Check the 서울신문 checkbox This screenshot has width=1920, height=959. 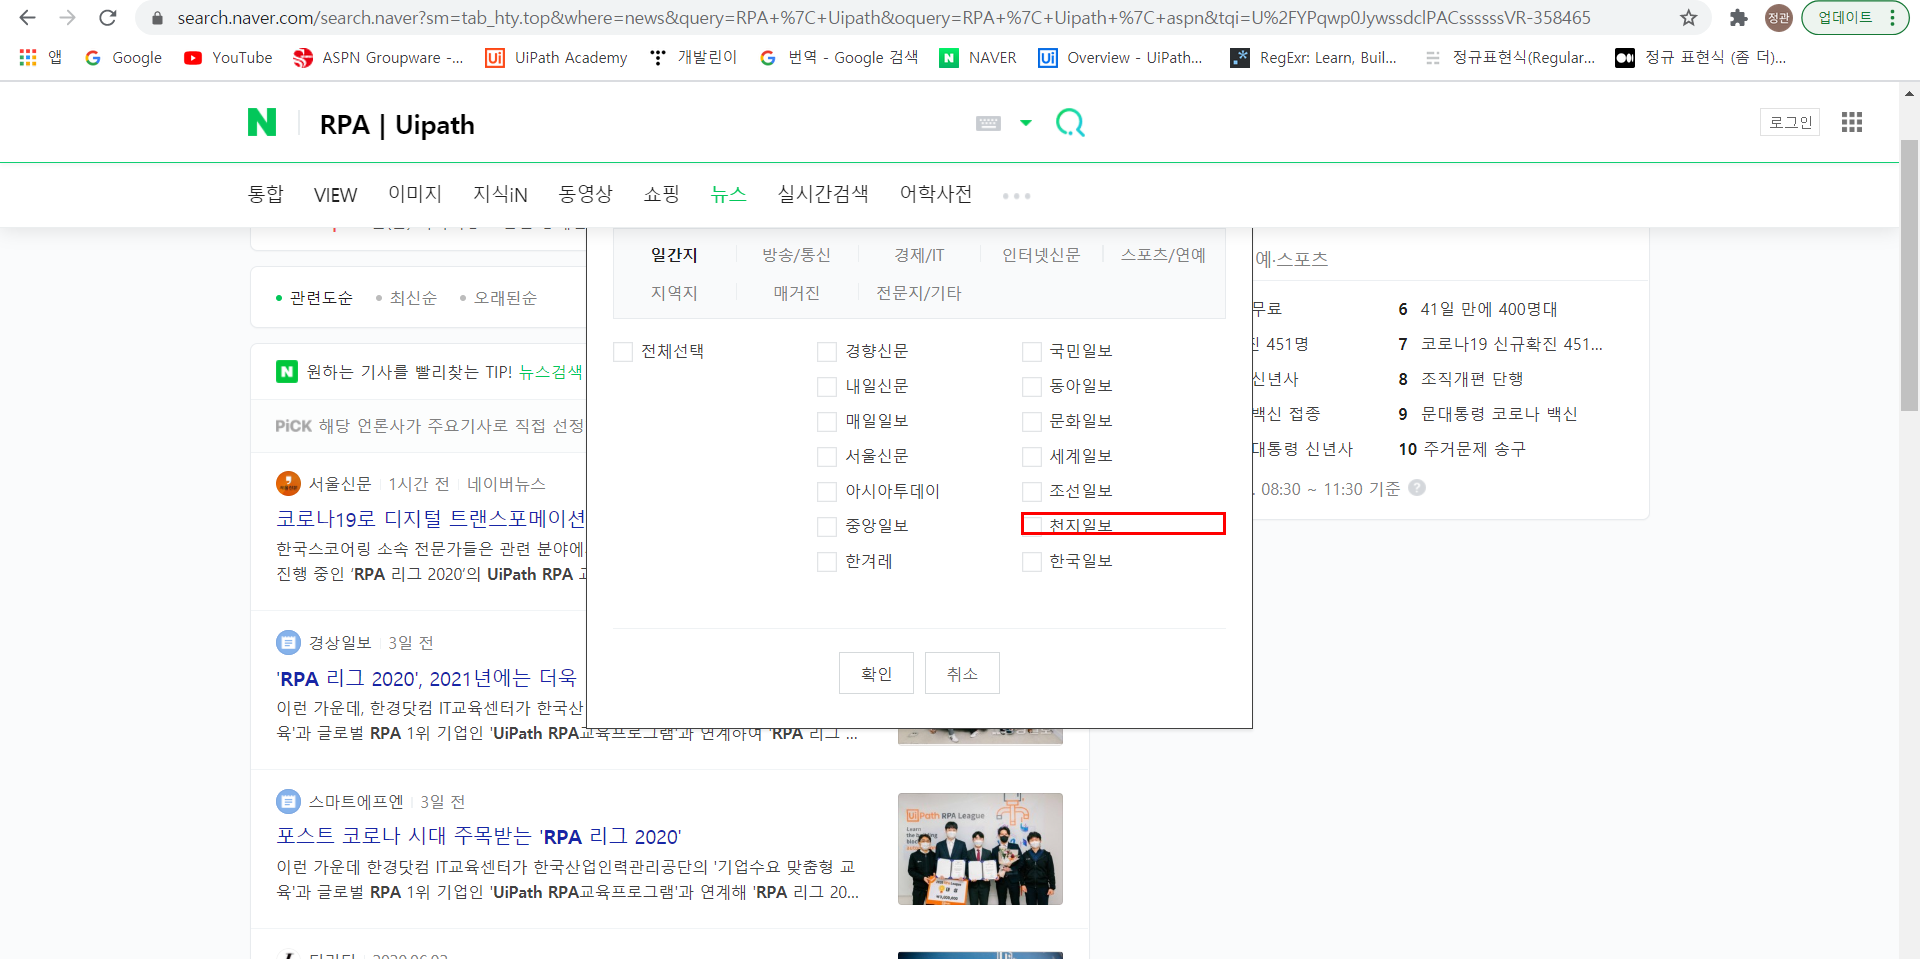[827, 456]
